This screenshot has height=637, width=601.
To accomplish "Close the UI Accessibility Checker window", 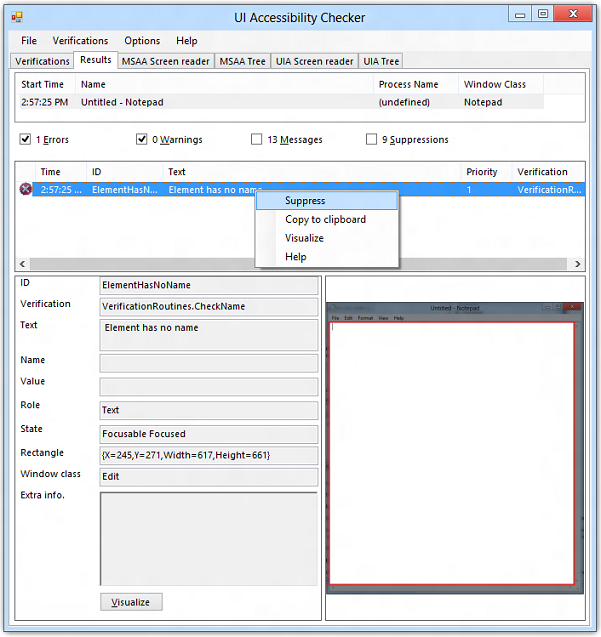I will coord(573,14).
